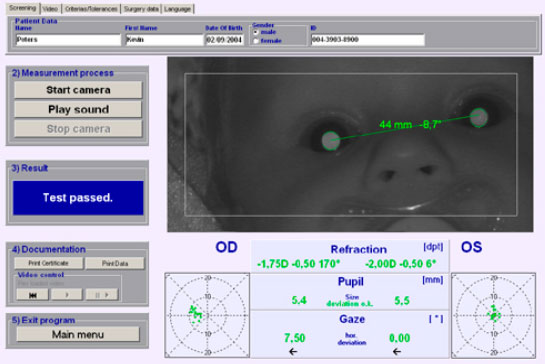Screen dimensions: 545x364
Task: Click the camera image of the face
Action: [350, 144]
